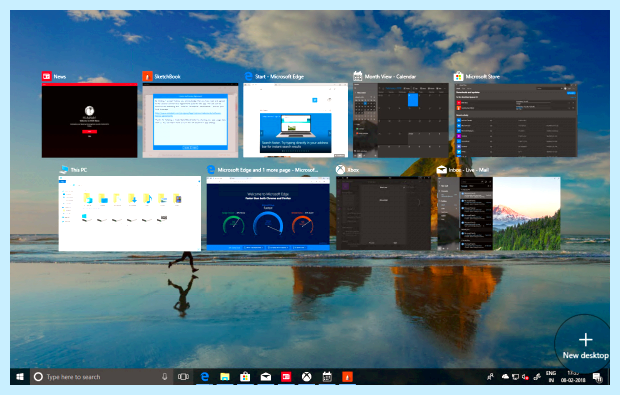Viewport: 620px width, 395px height.
Task: Click the This PC icon beside its title
Action: [64, 170]
